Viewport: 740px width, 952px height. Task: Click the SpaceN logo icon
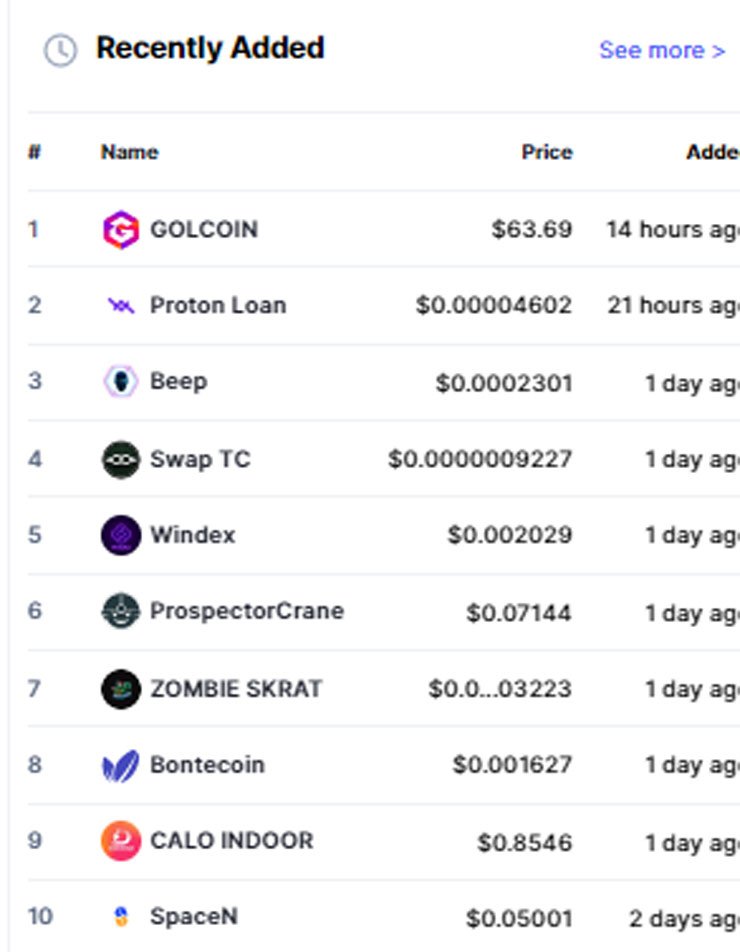pos(121,917)
